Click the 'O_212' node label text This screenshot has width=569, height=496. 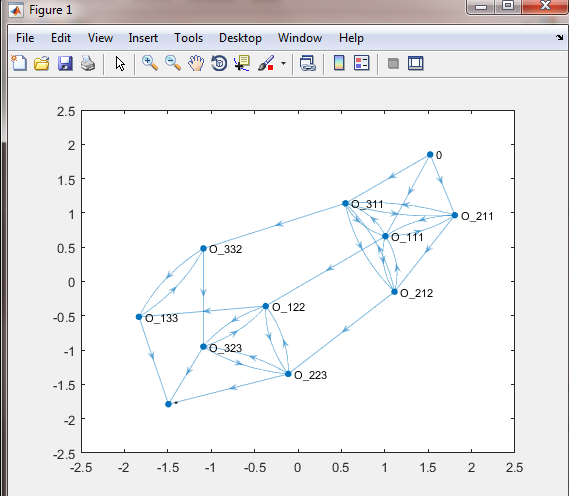[x=417, y=293]
